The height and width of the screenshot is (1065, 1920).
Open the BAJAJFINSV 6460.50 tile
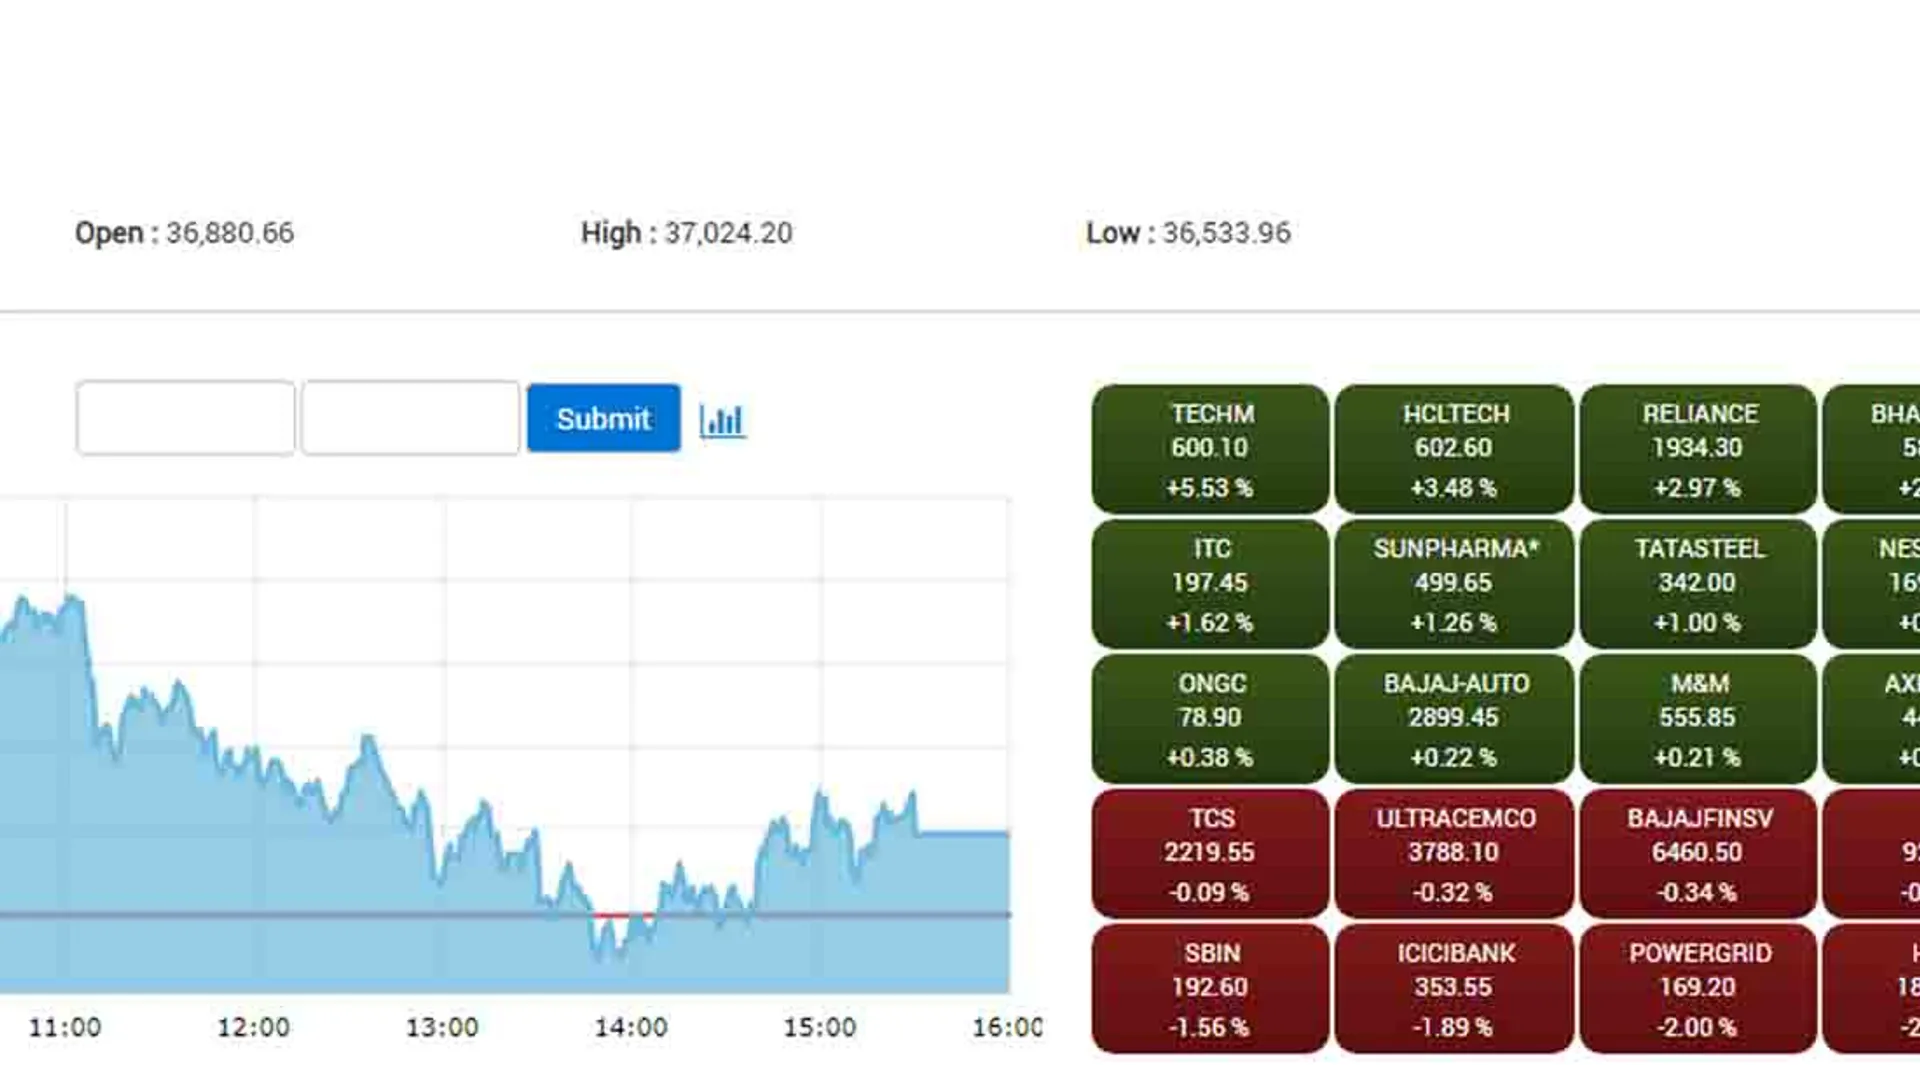(x=1698, y=854)
